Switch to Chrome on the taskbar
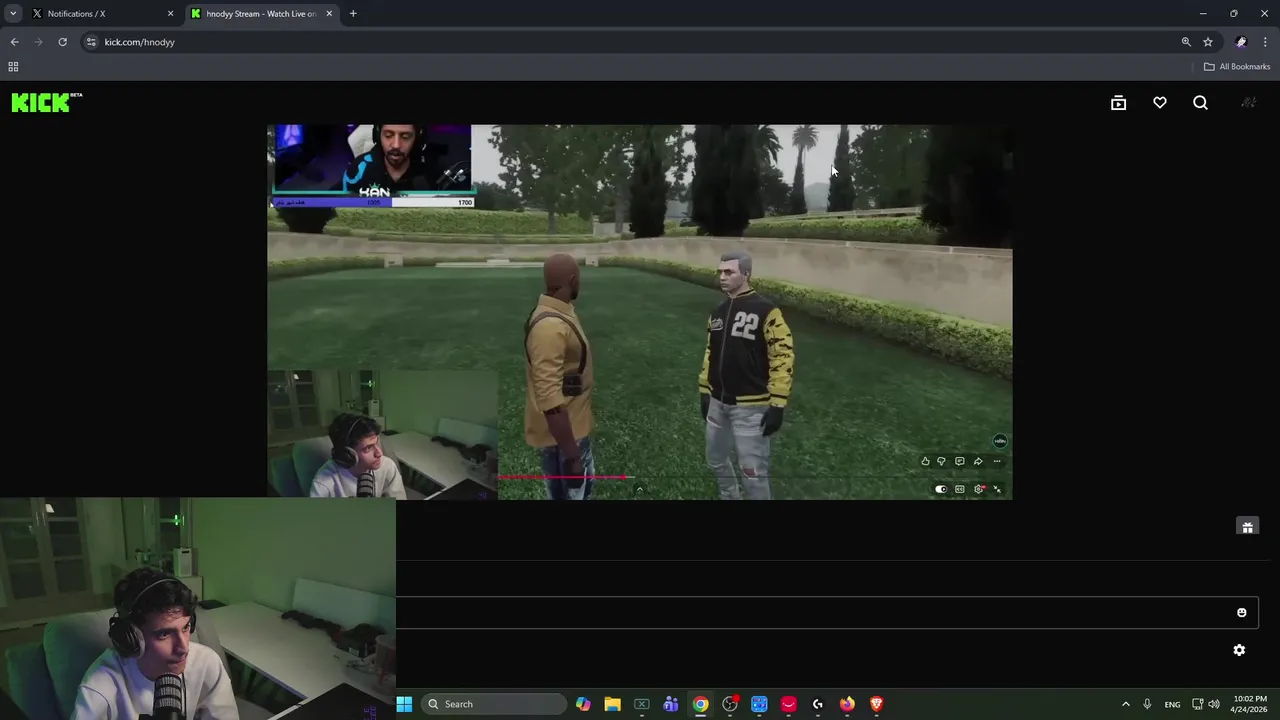The image size is (1280, 720). pyautogui.click(x=700, y=704)
